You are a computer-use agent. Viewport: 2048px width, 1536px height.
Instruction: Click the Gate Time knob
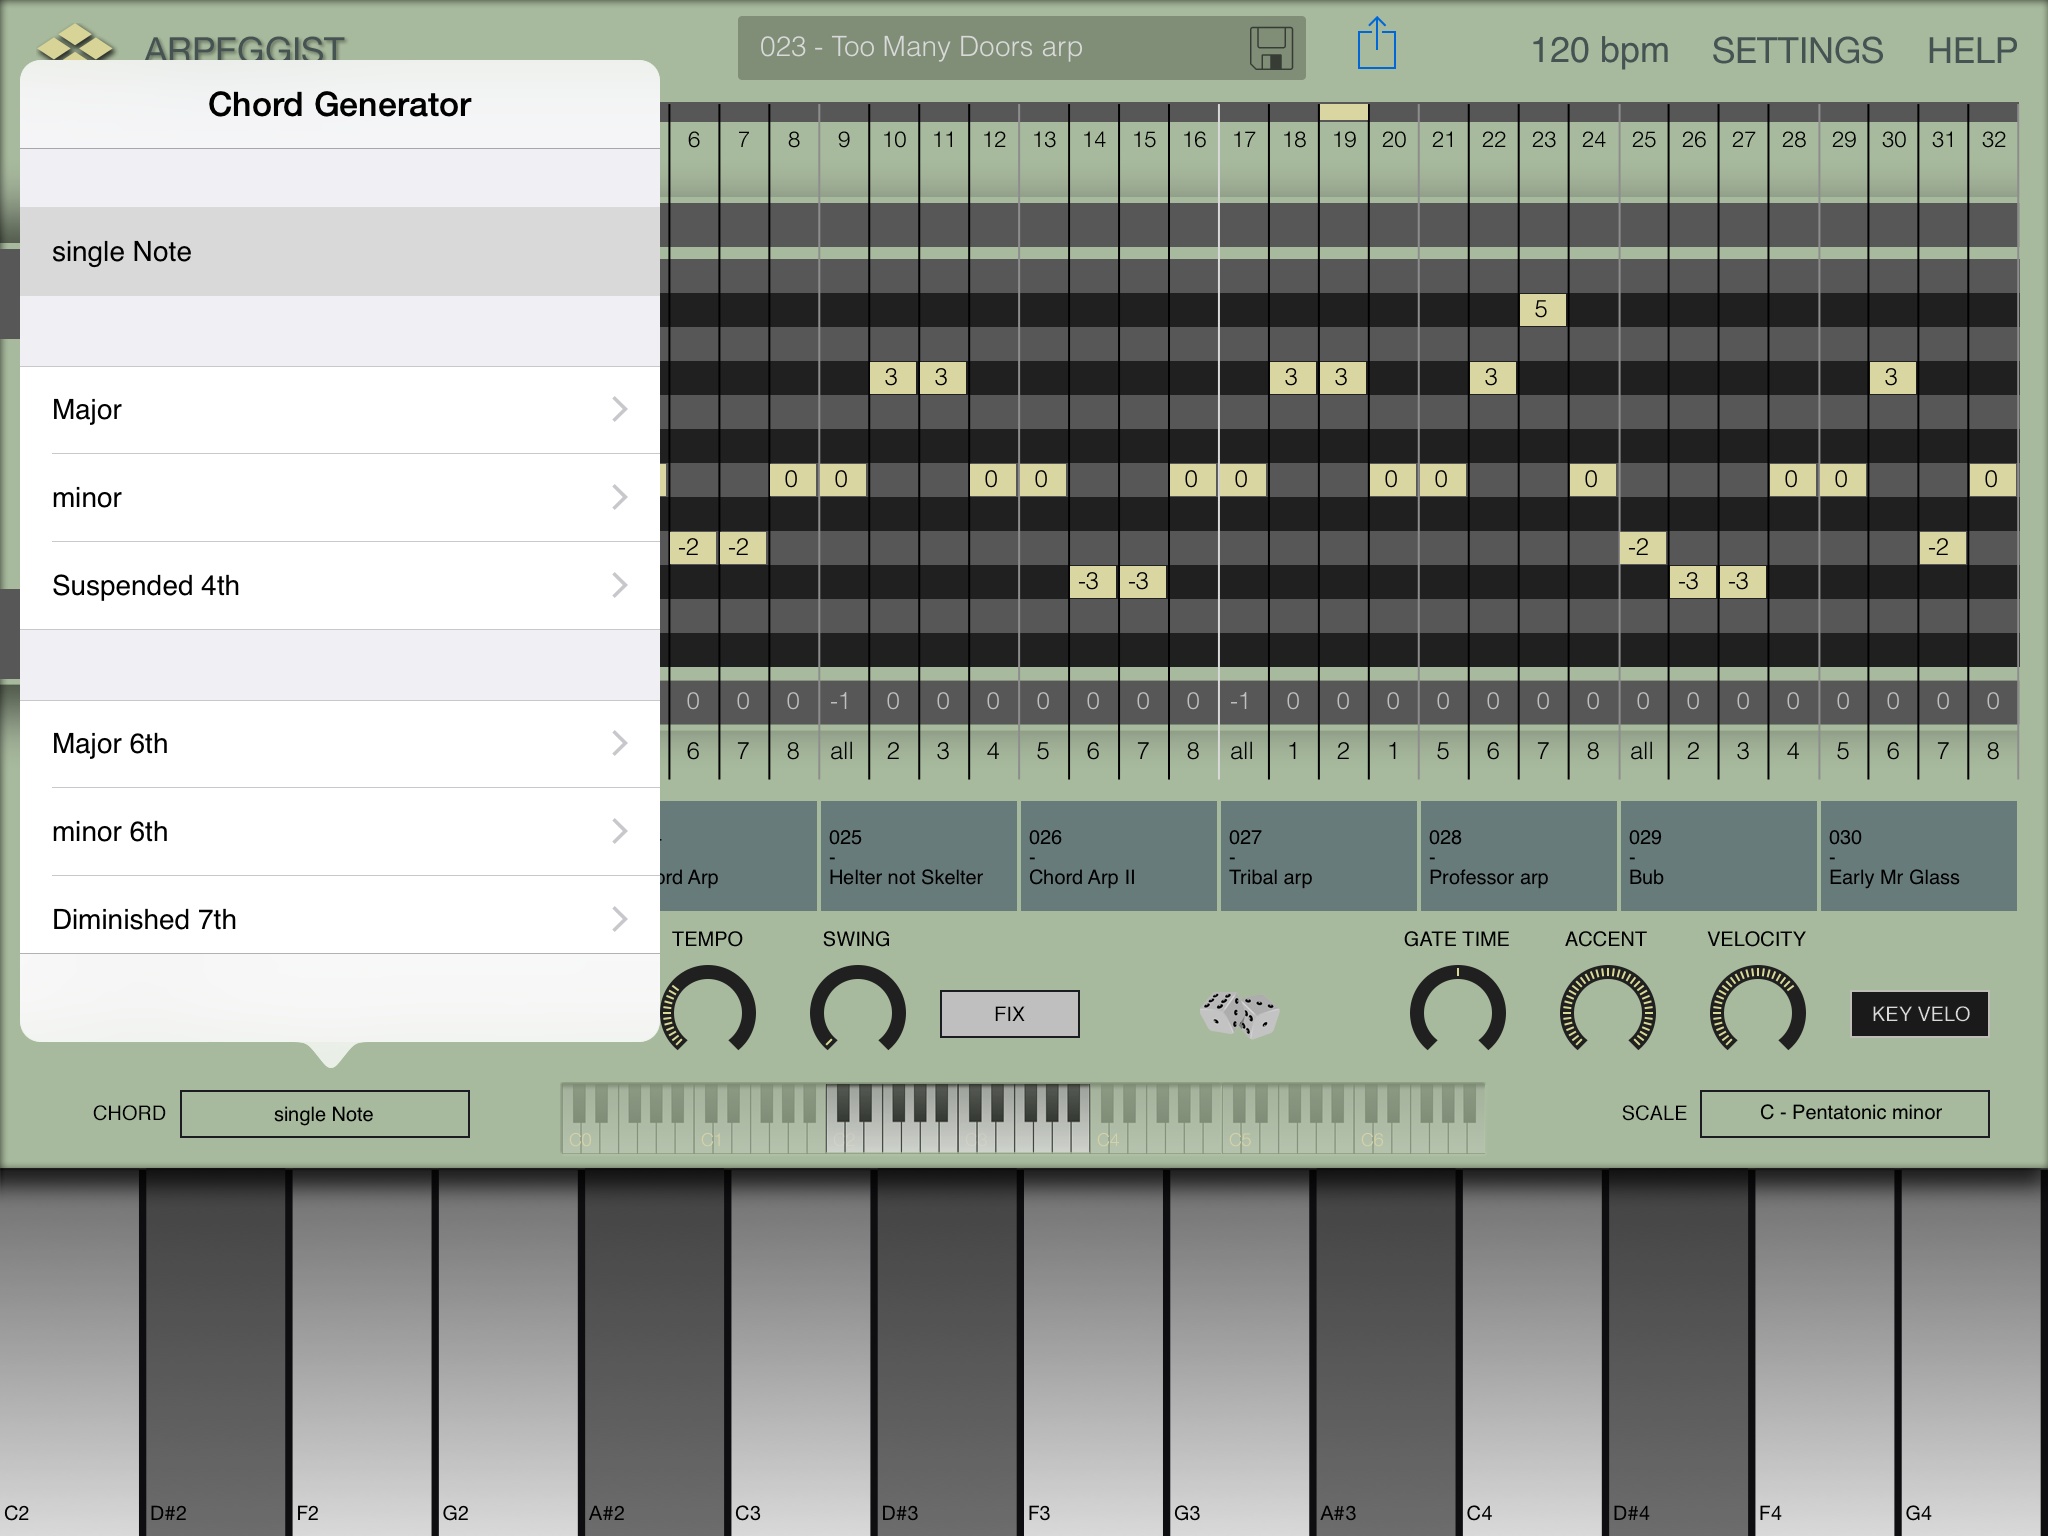pos(1457,1011)
